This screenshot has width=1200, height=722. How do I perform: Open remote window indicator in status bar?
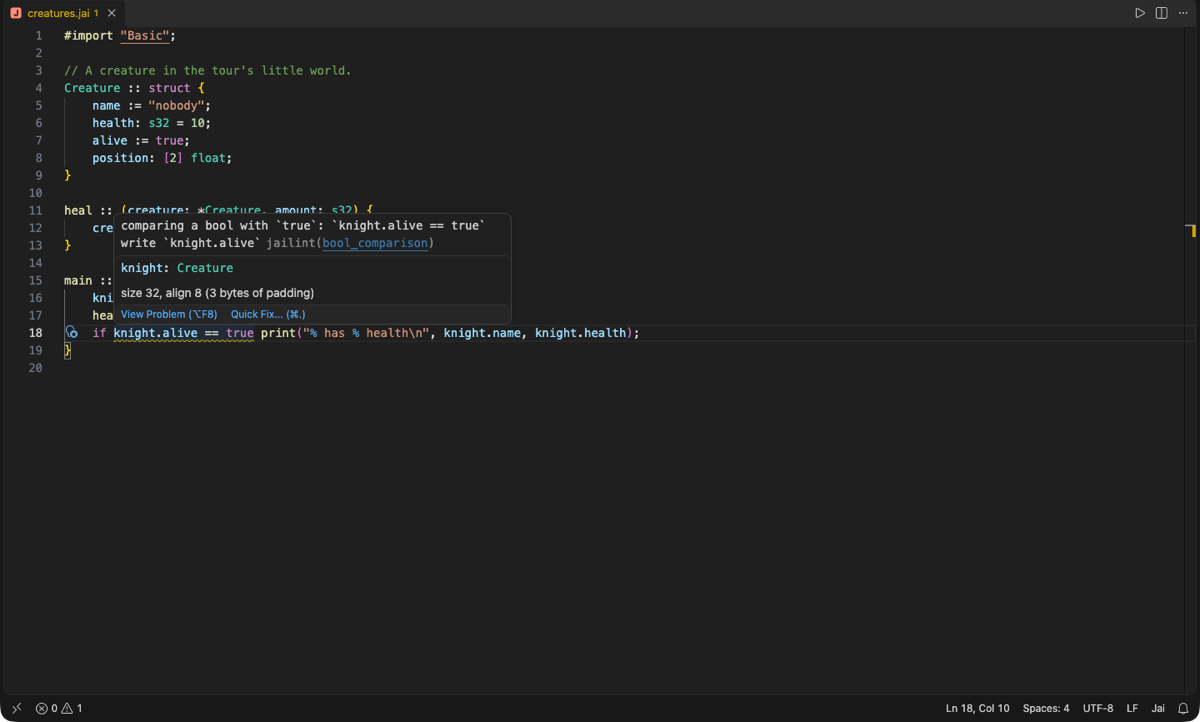16,708
